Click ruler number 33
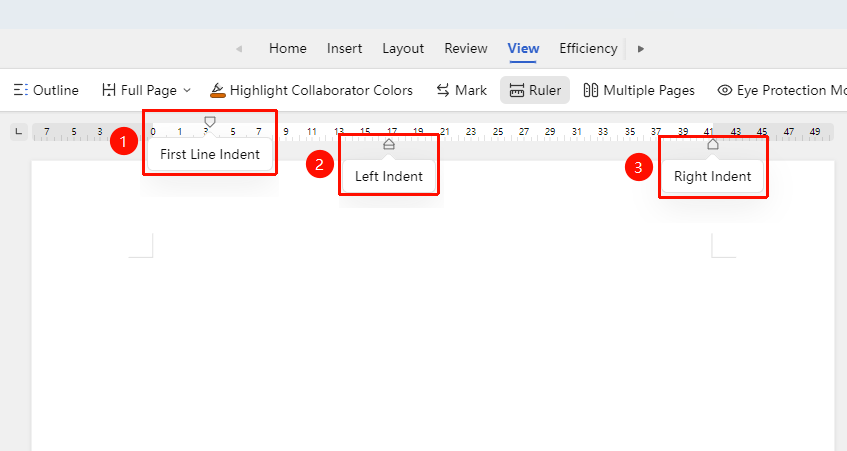Screen dimensions: 847x451 603,131
